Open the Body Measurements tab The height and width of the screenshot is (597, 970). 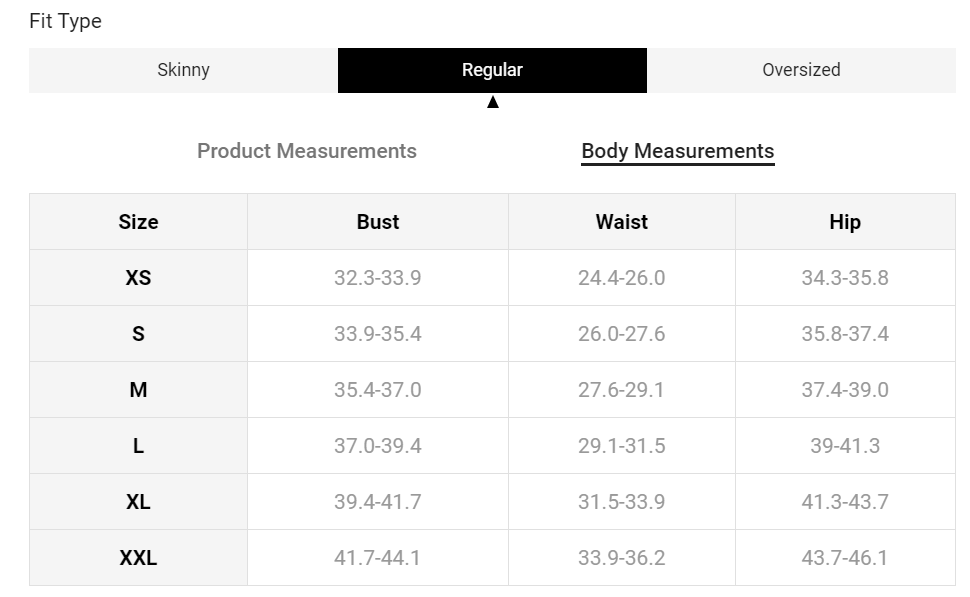(x=677, y=151)
